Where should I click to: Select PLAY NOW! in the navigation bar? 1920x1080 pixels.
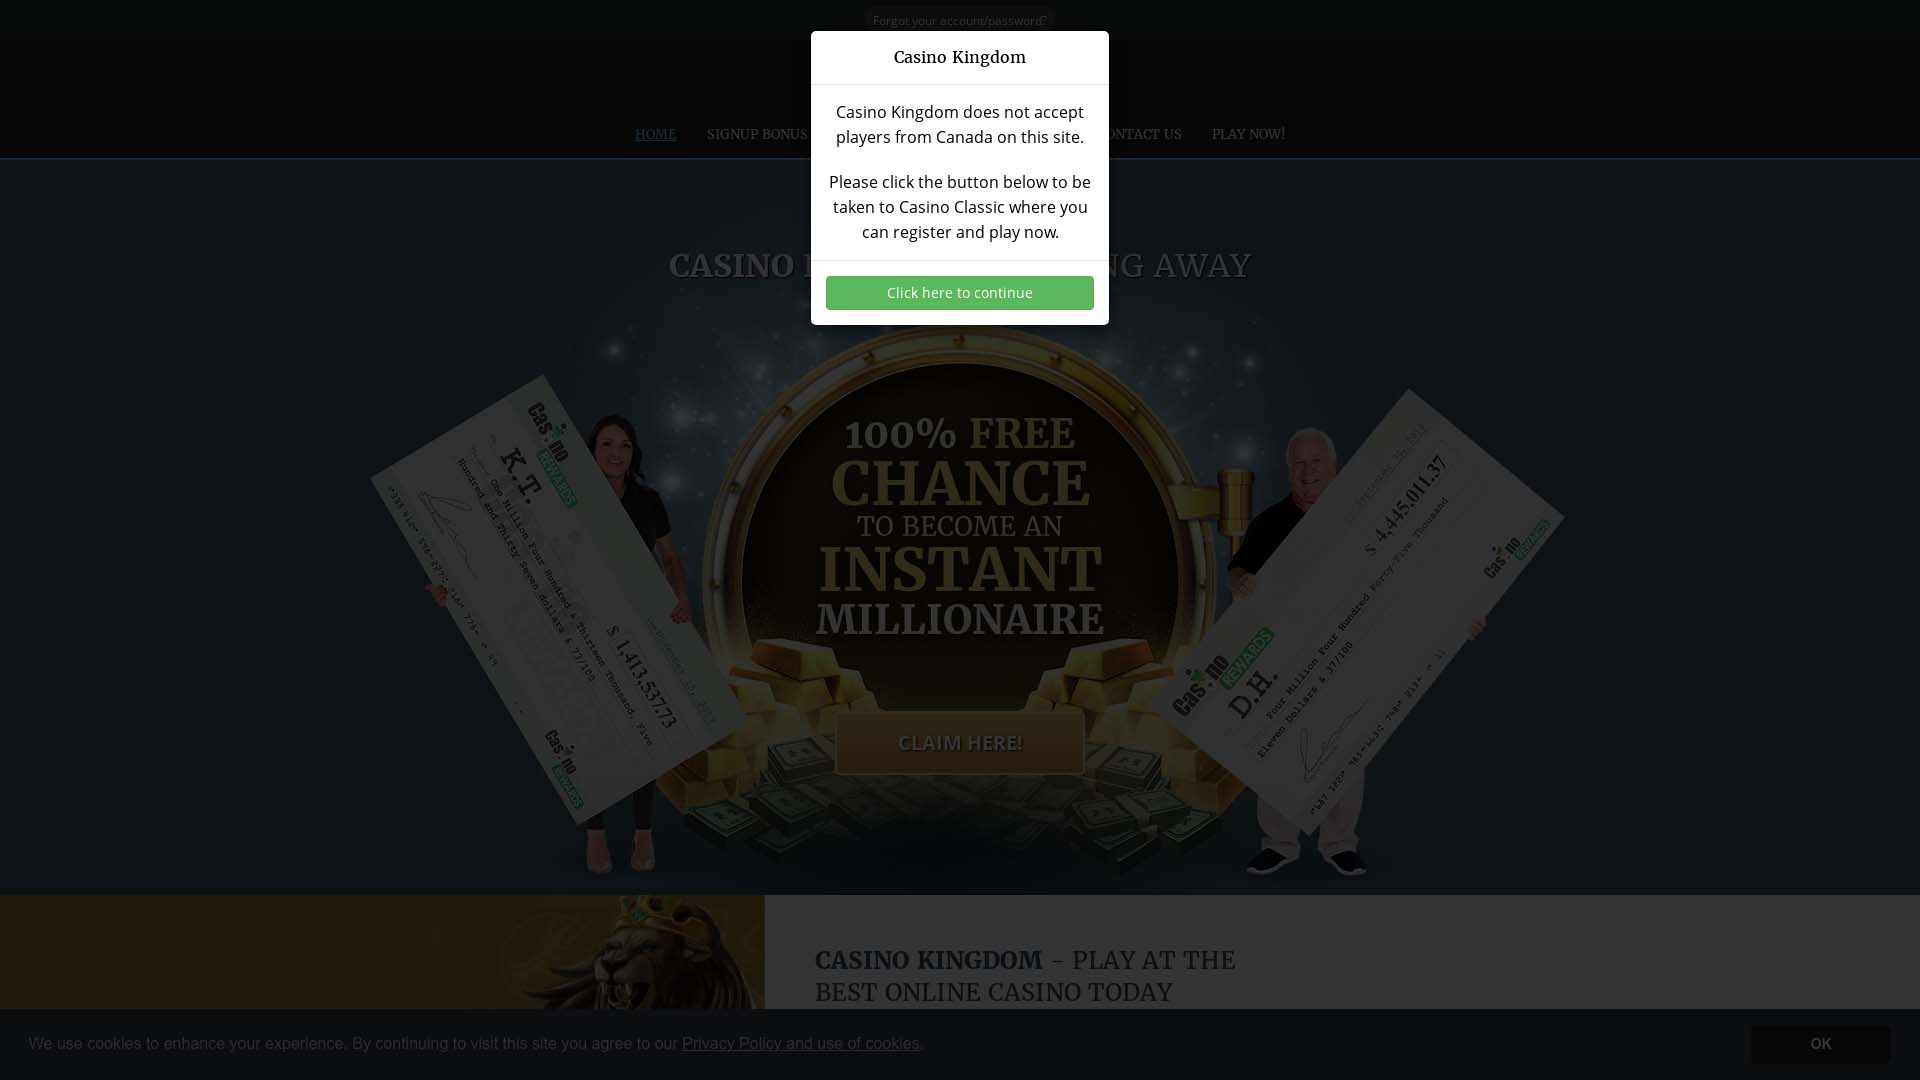point(1248,134)
